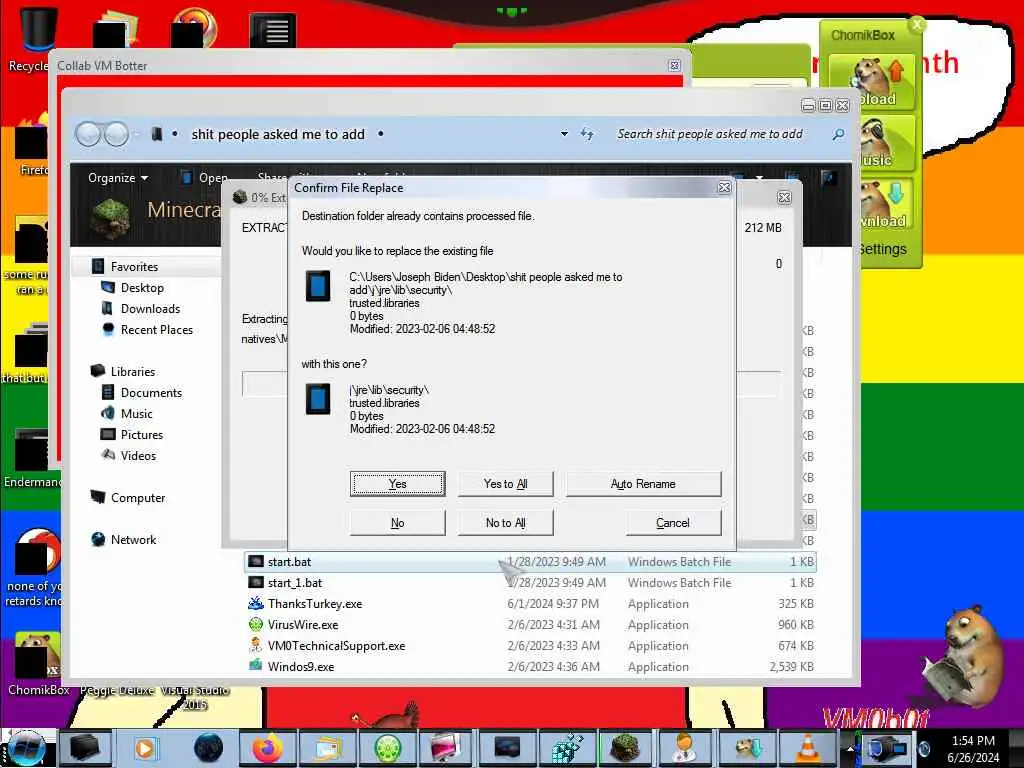
Task: Select Recent Places in sidebar
Action: (157, 330)
